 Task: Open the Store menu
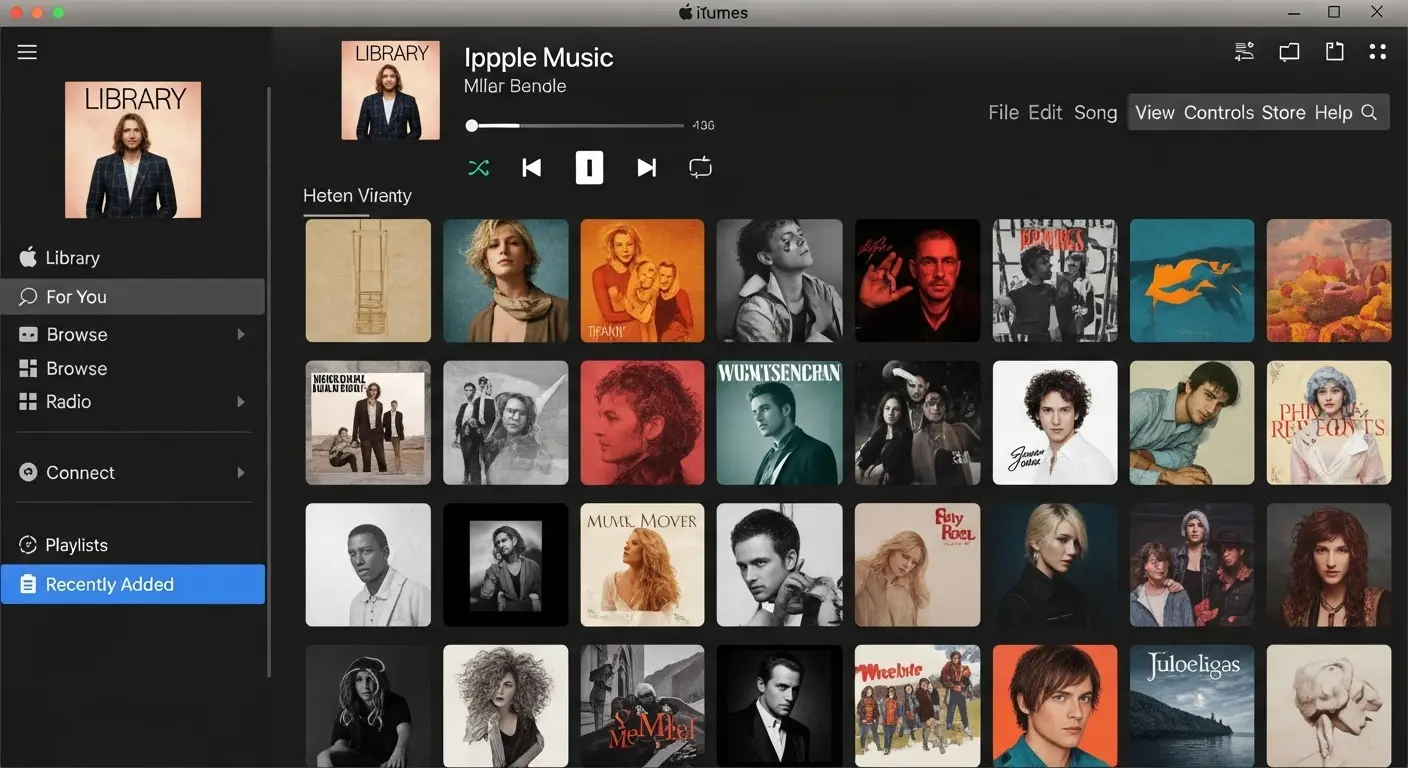(1283, 113)
